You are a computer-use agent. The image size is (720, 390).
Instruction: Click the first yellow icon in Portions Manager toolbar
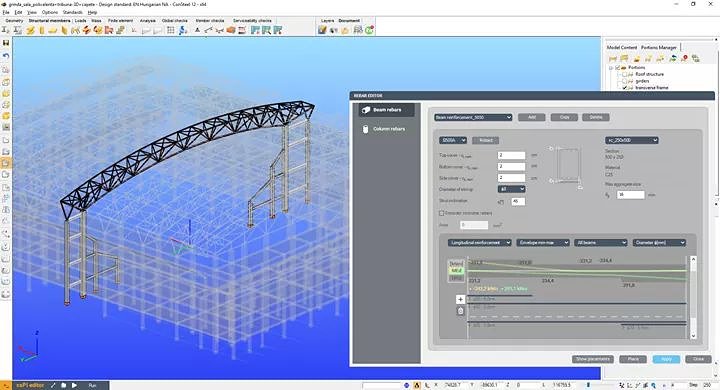point(613,58)
